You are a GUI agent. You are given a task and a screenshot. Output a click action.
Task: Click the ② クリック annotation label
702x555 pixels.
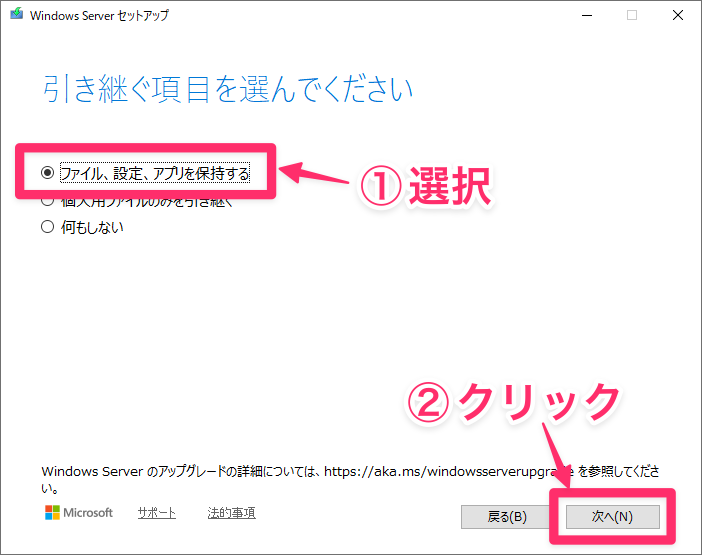click(514, 402)
